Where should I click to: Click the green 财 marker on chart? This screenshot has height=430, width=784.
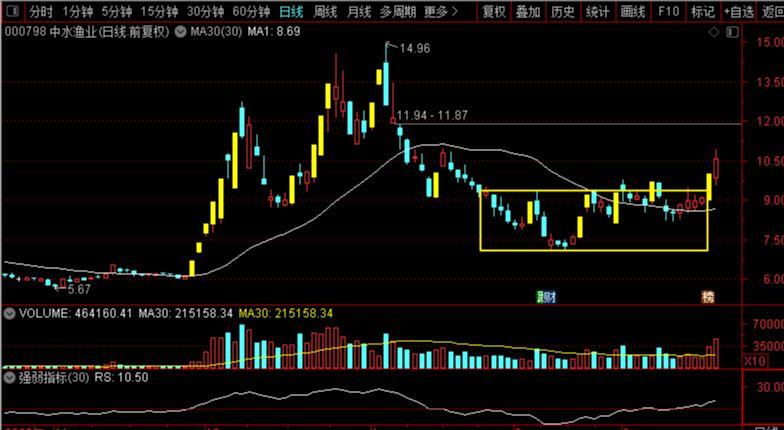coord(546,297)
